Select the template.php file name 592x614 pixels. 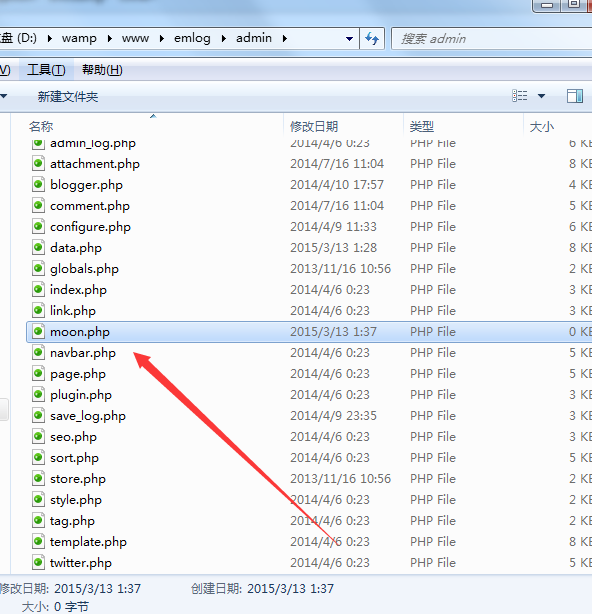coord(88,542)
